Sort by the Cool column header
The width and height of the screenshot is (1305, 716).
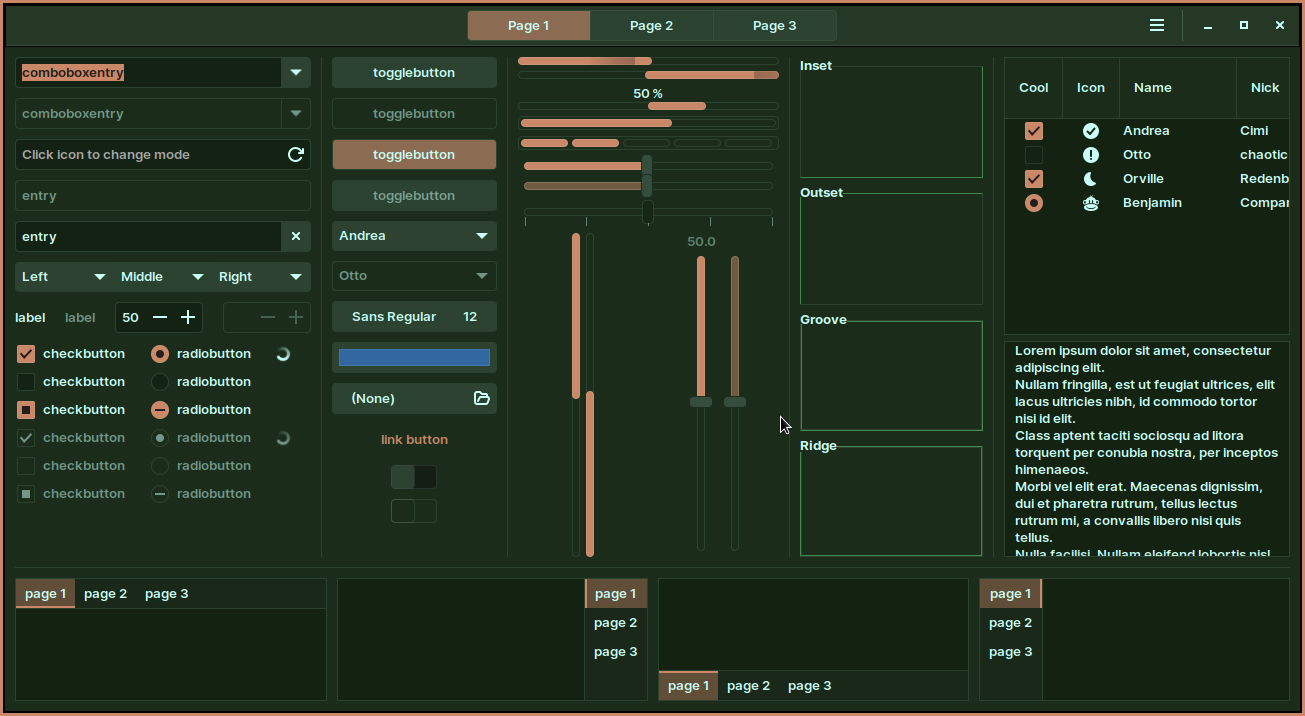click(x=1034, y=88)
